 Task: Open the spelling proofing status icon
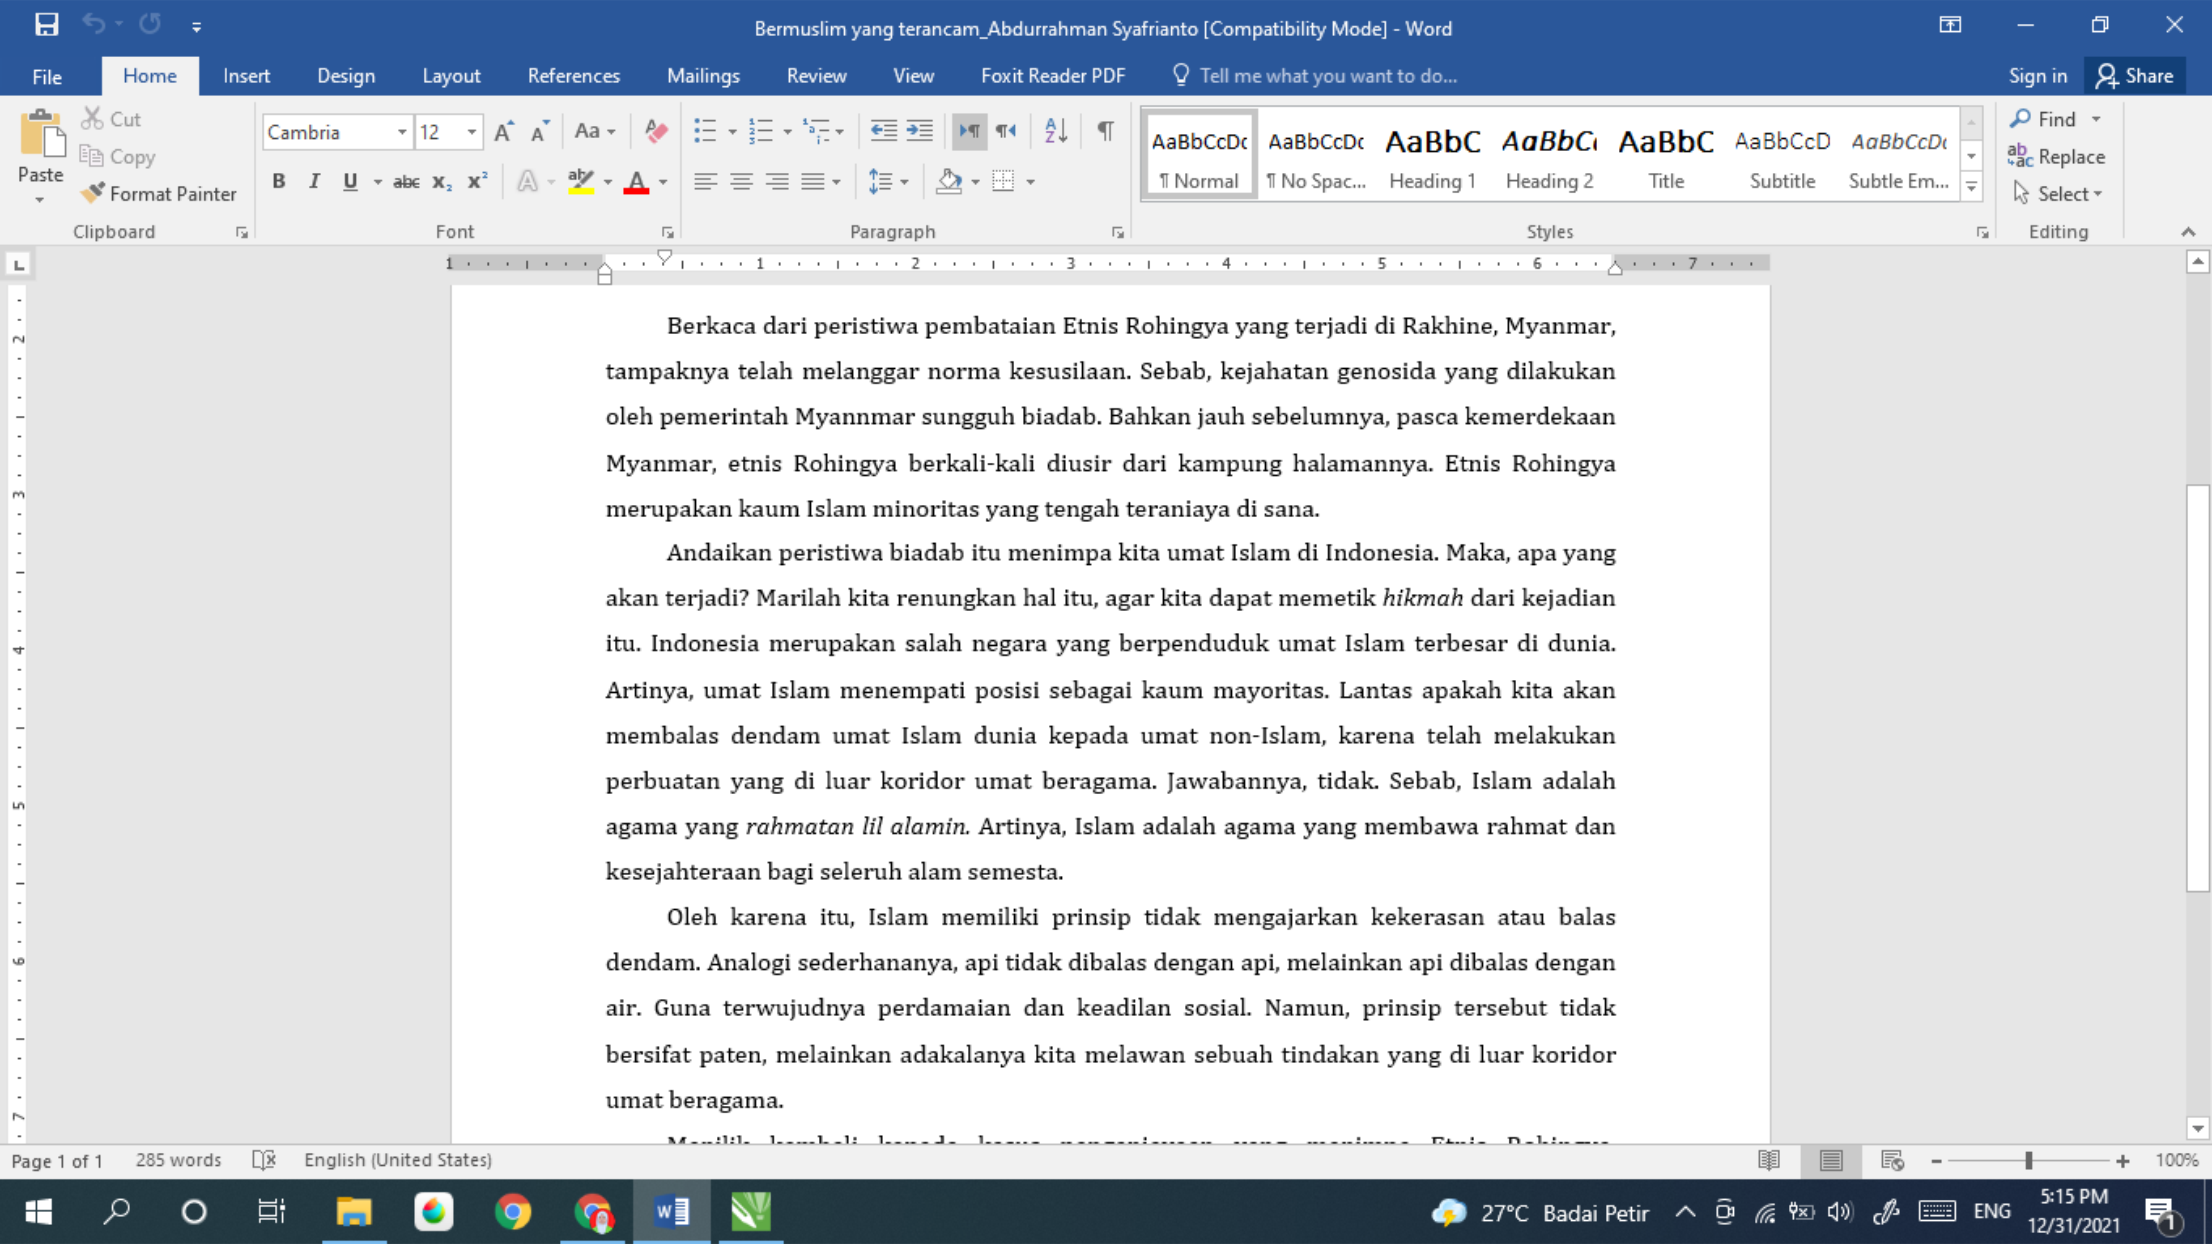click(x=264, y=1160)
